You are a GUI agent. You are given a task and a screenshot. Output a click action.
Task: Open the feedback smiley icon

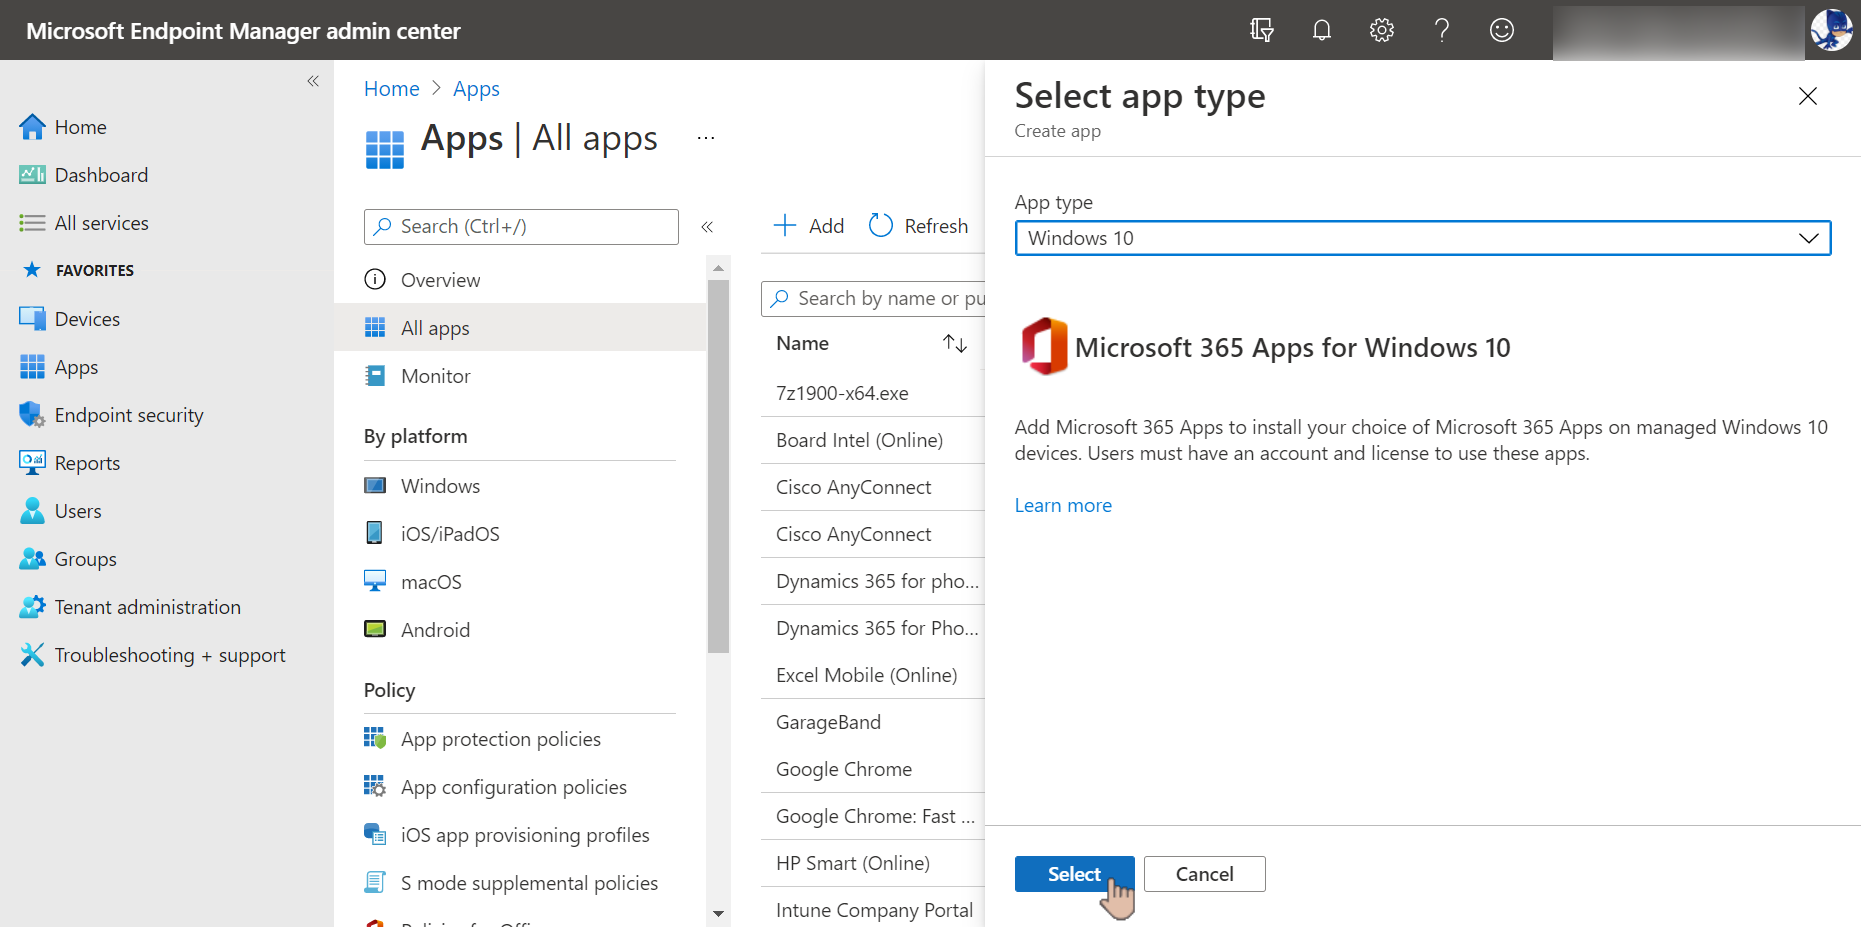click(1502, 30)
